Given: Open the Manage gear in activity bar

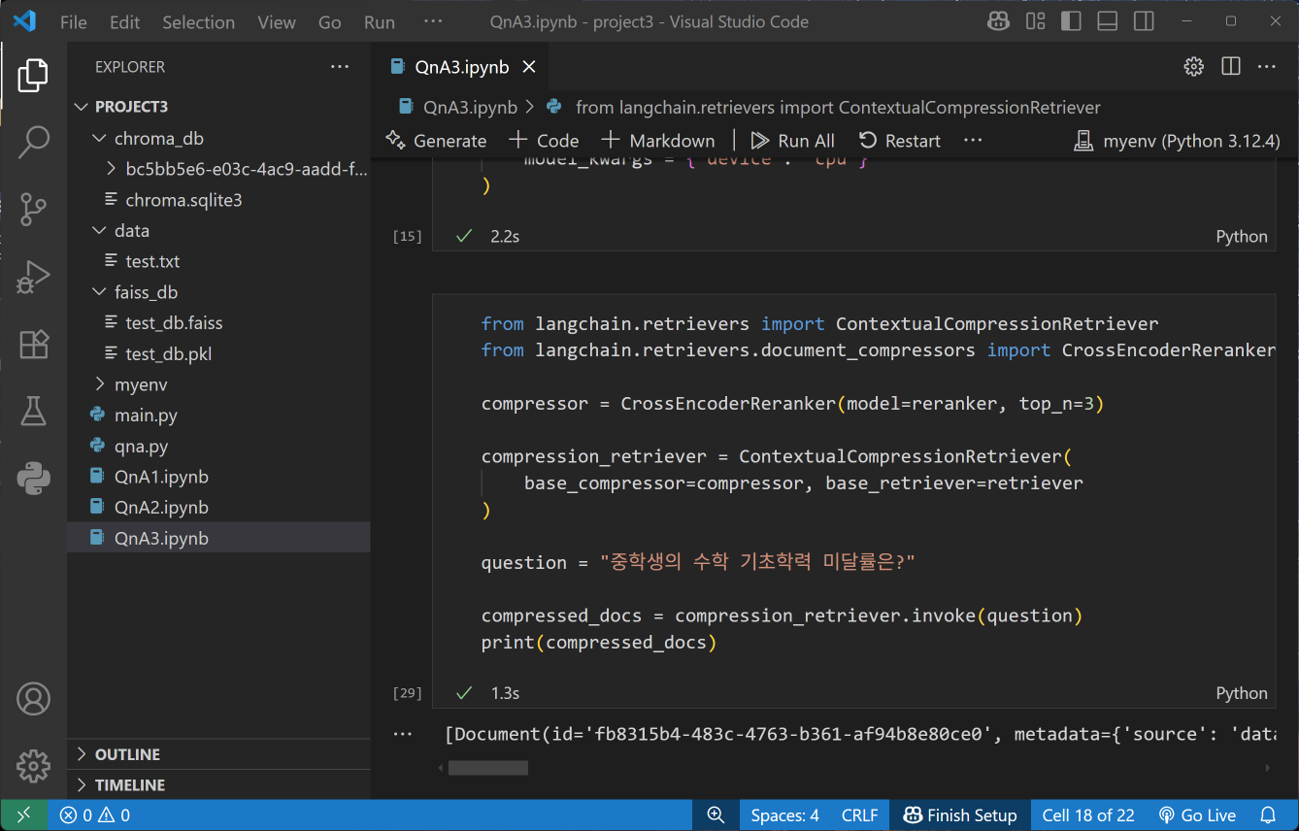Looking at the screenshot, I should point(33,766).
